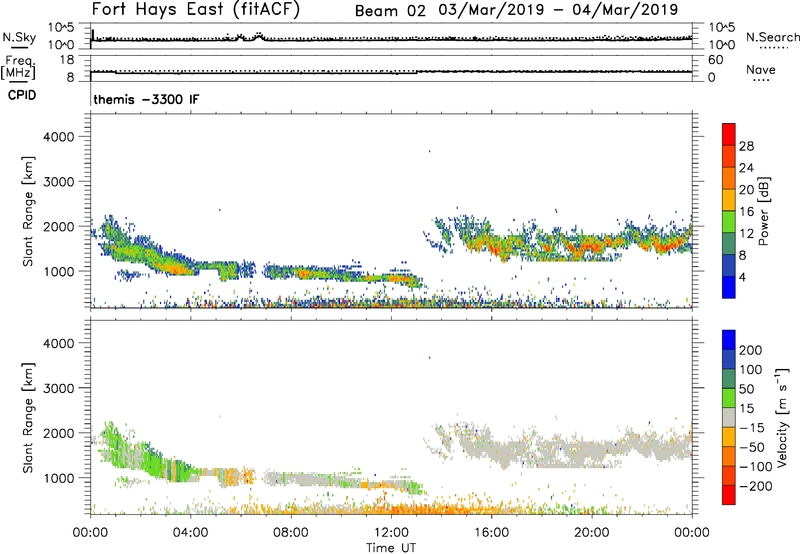Click the 'Slant Range [km]' label of power panel
Image resolution: width=800 pixels, height=554 pixels.
tap(28, 211)
